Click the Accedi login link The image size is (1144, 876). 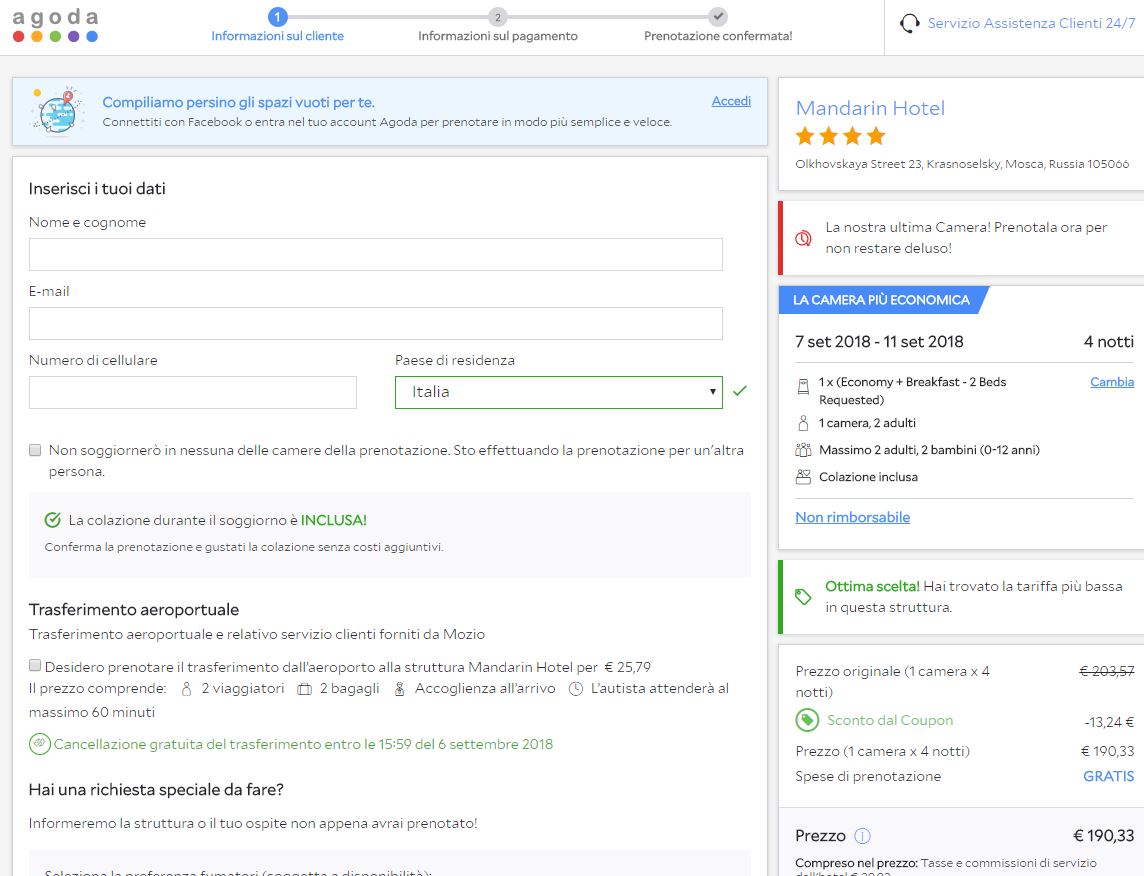[731, 101]
